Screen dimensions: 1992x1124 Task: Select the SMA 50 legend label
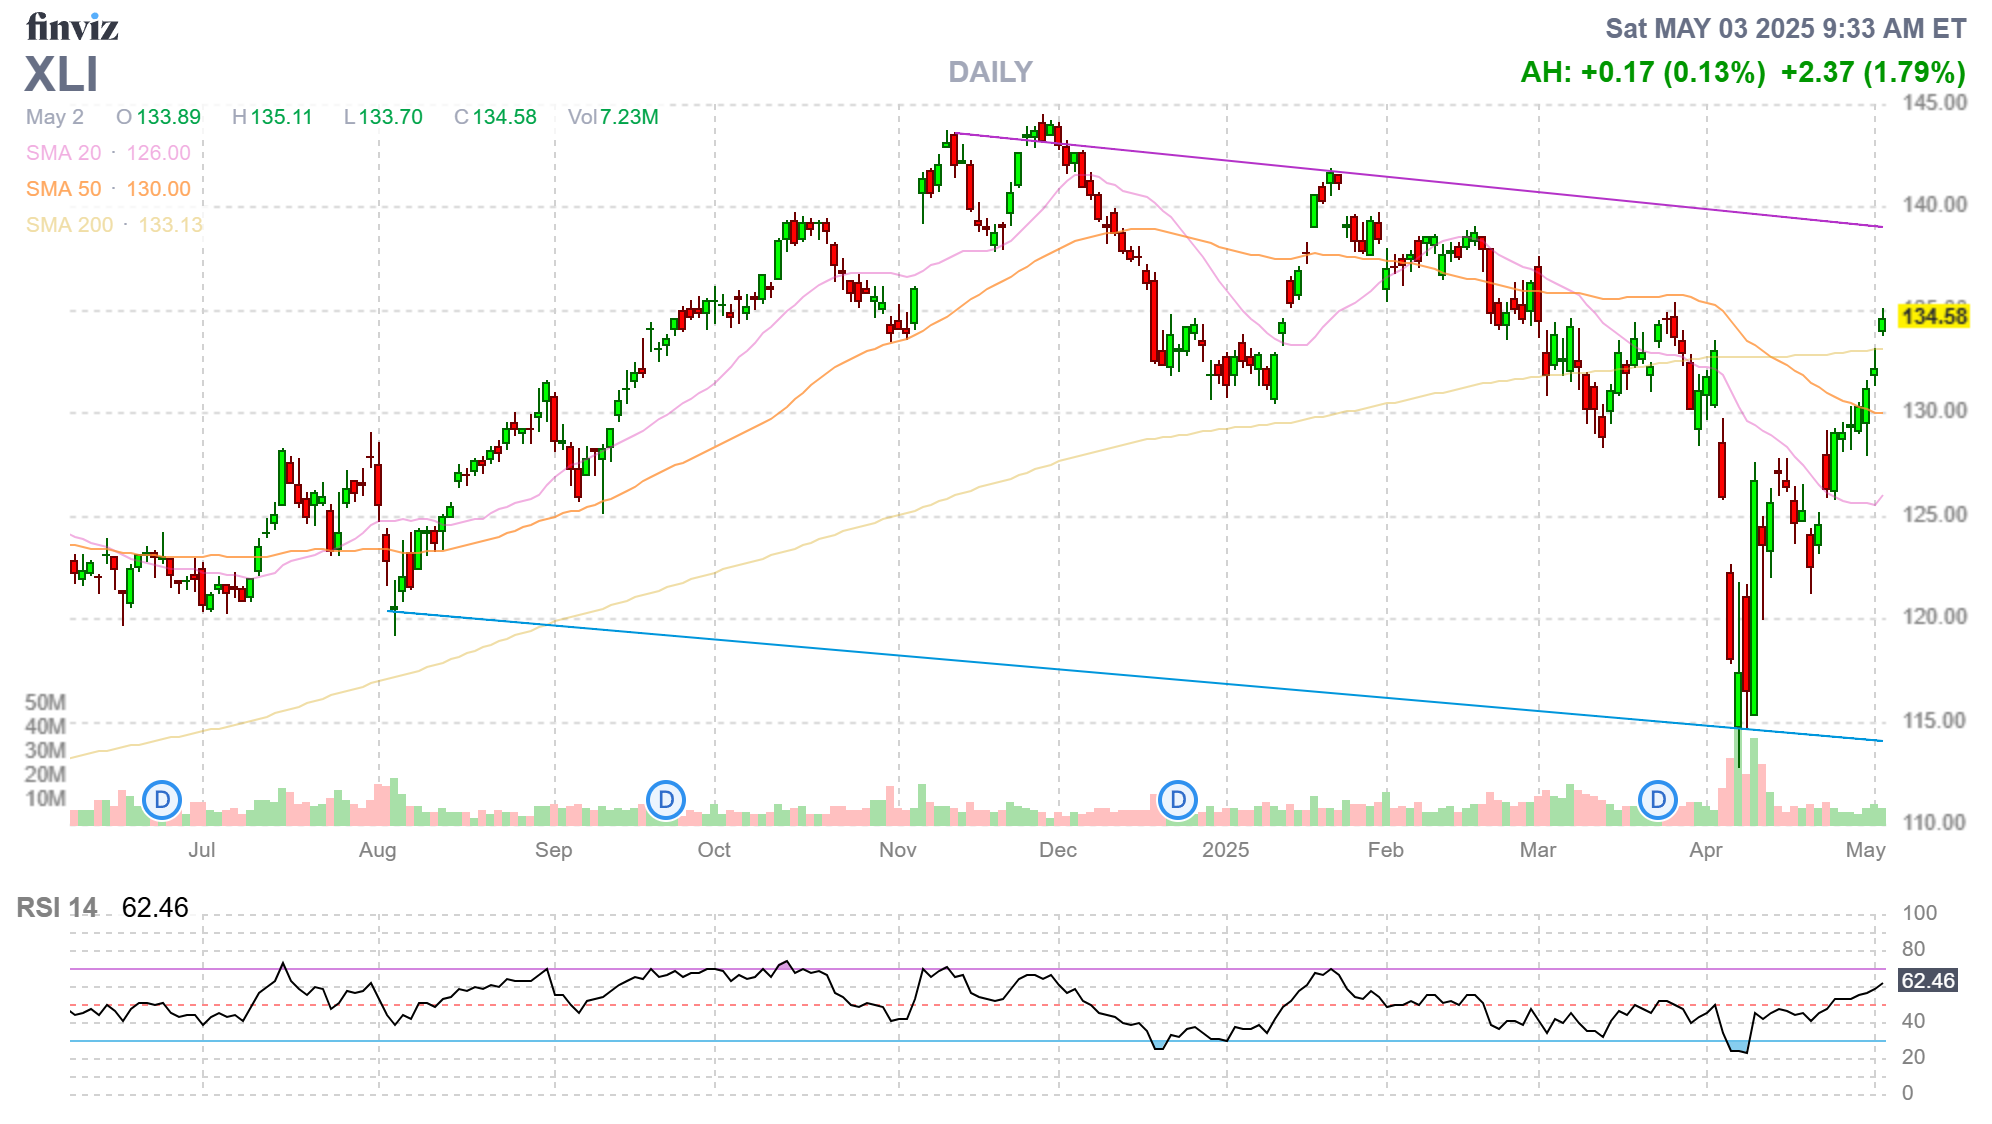point(64,189)
